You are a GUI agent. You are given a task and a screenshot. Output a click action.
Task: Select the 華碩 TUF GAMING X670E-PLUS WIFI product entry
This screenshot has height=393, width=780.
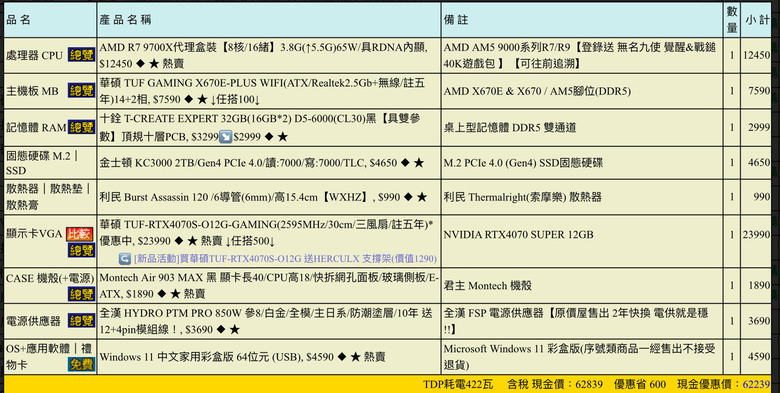pyautogui.click(x=262, y=91)
